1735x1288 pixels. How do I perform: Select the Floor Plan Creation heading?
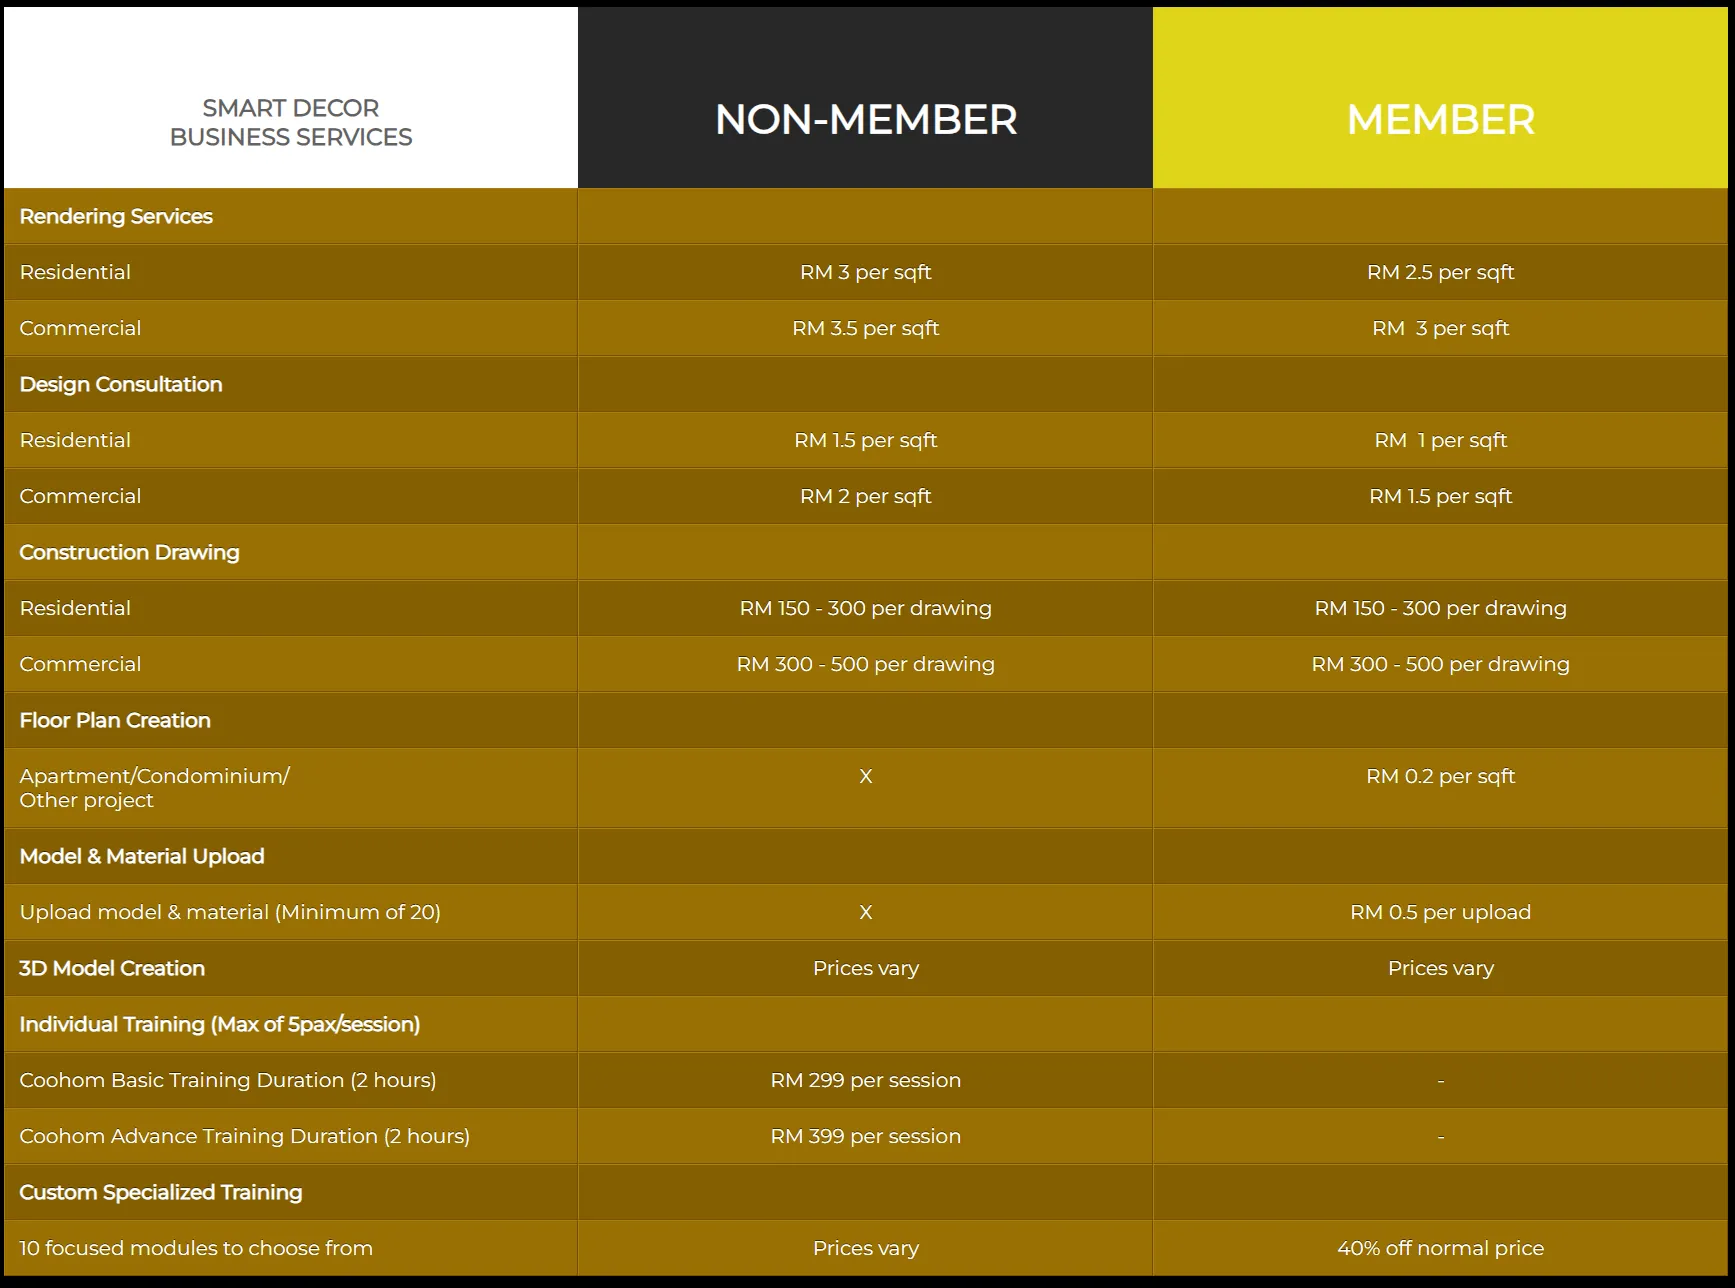coord(115,720)
